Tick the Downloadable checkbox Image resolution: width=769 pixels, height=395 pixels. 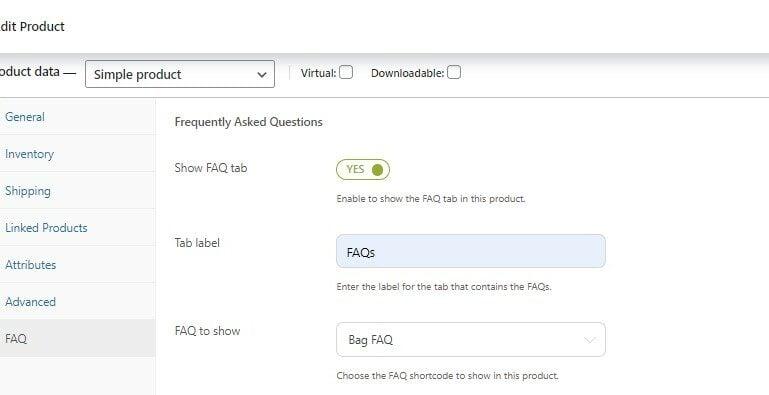coord(454,73)
